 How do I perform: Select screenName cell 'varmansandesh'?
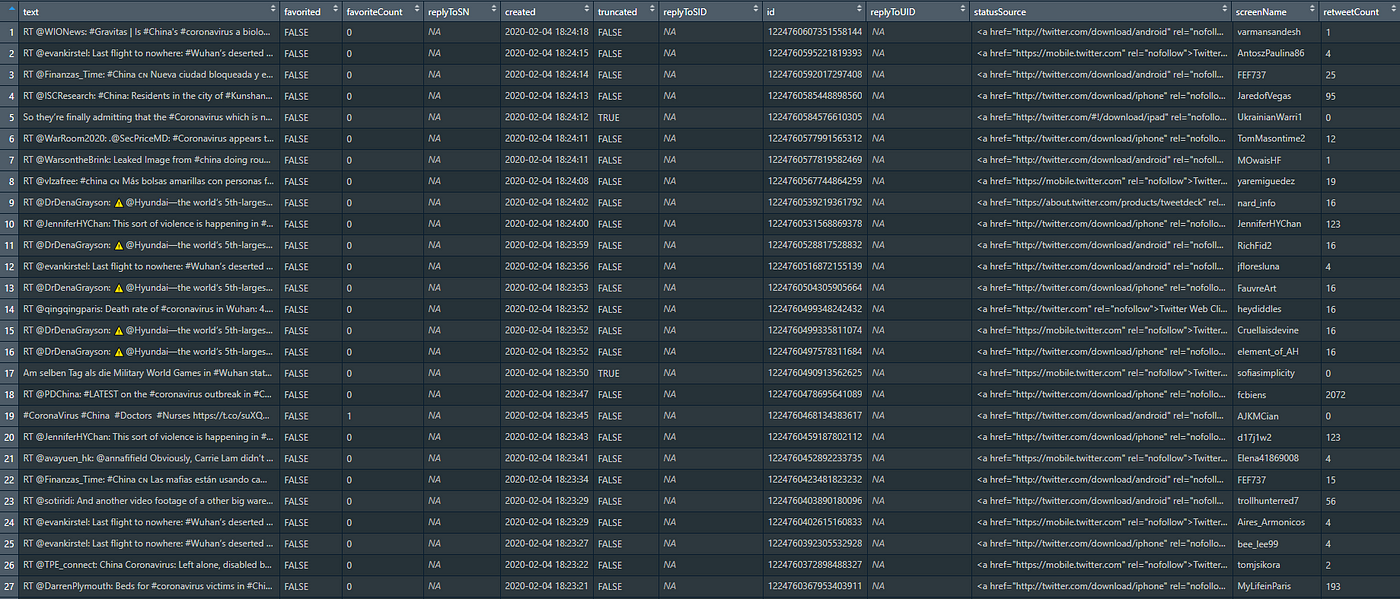coord(1270,32)
